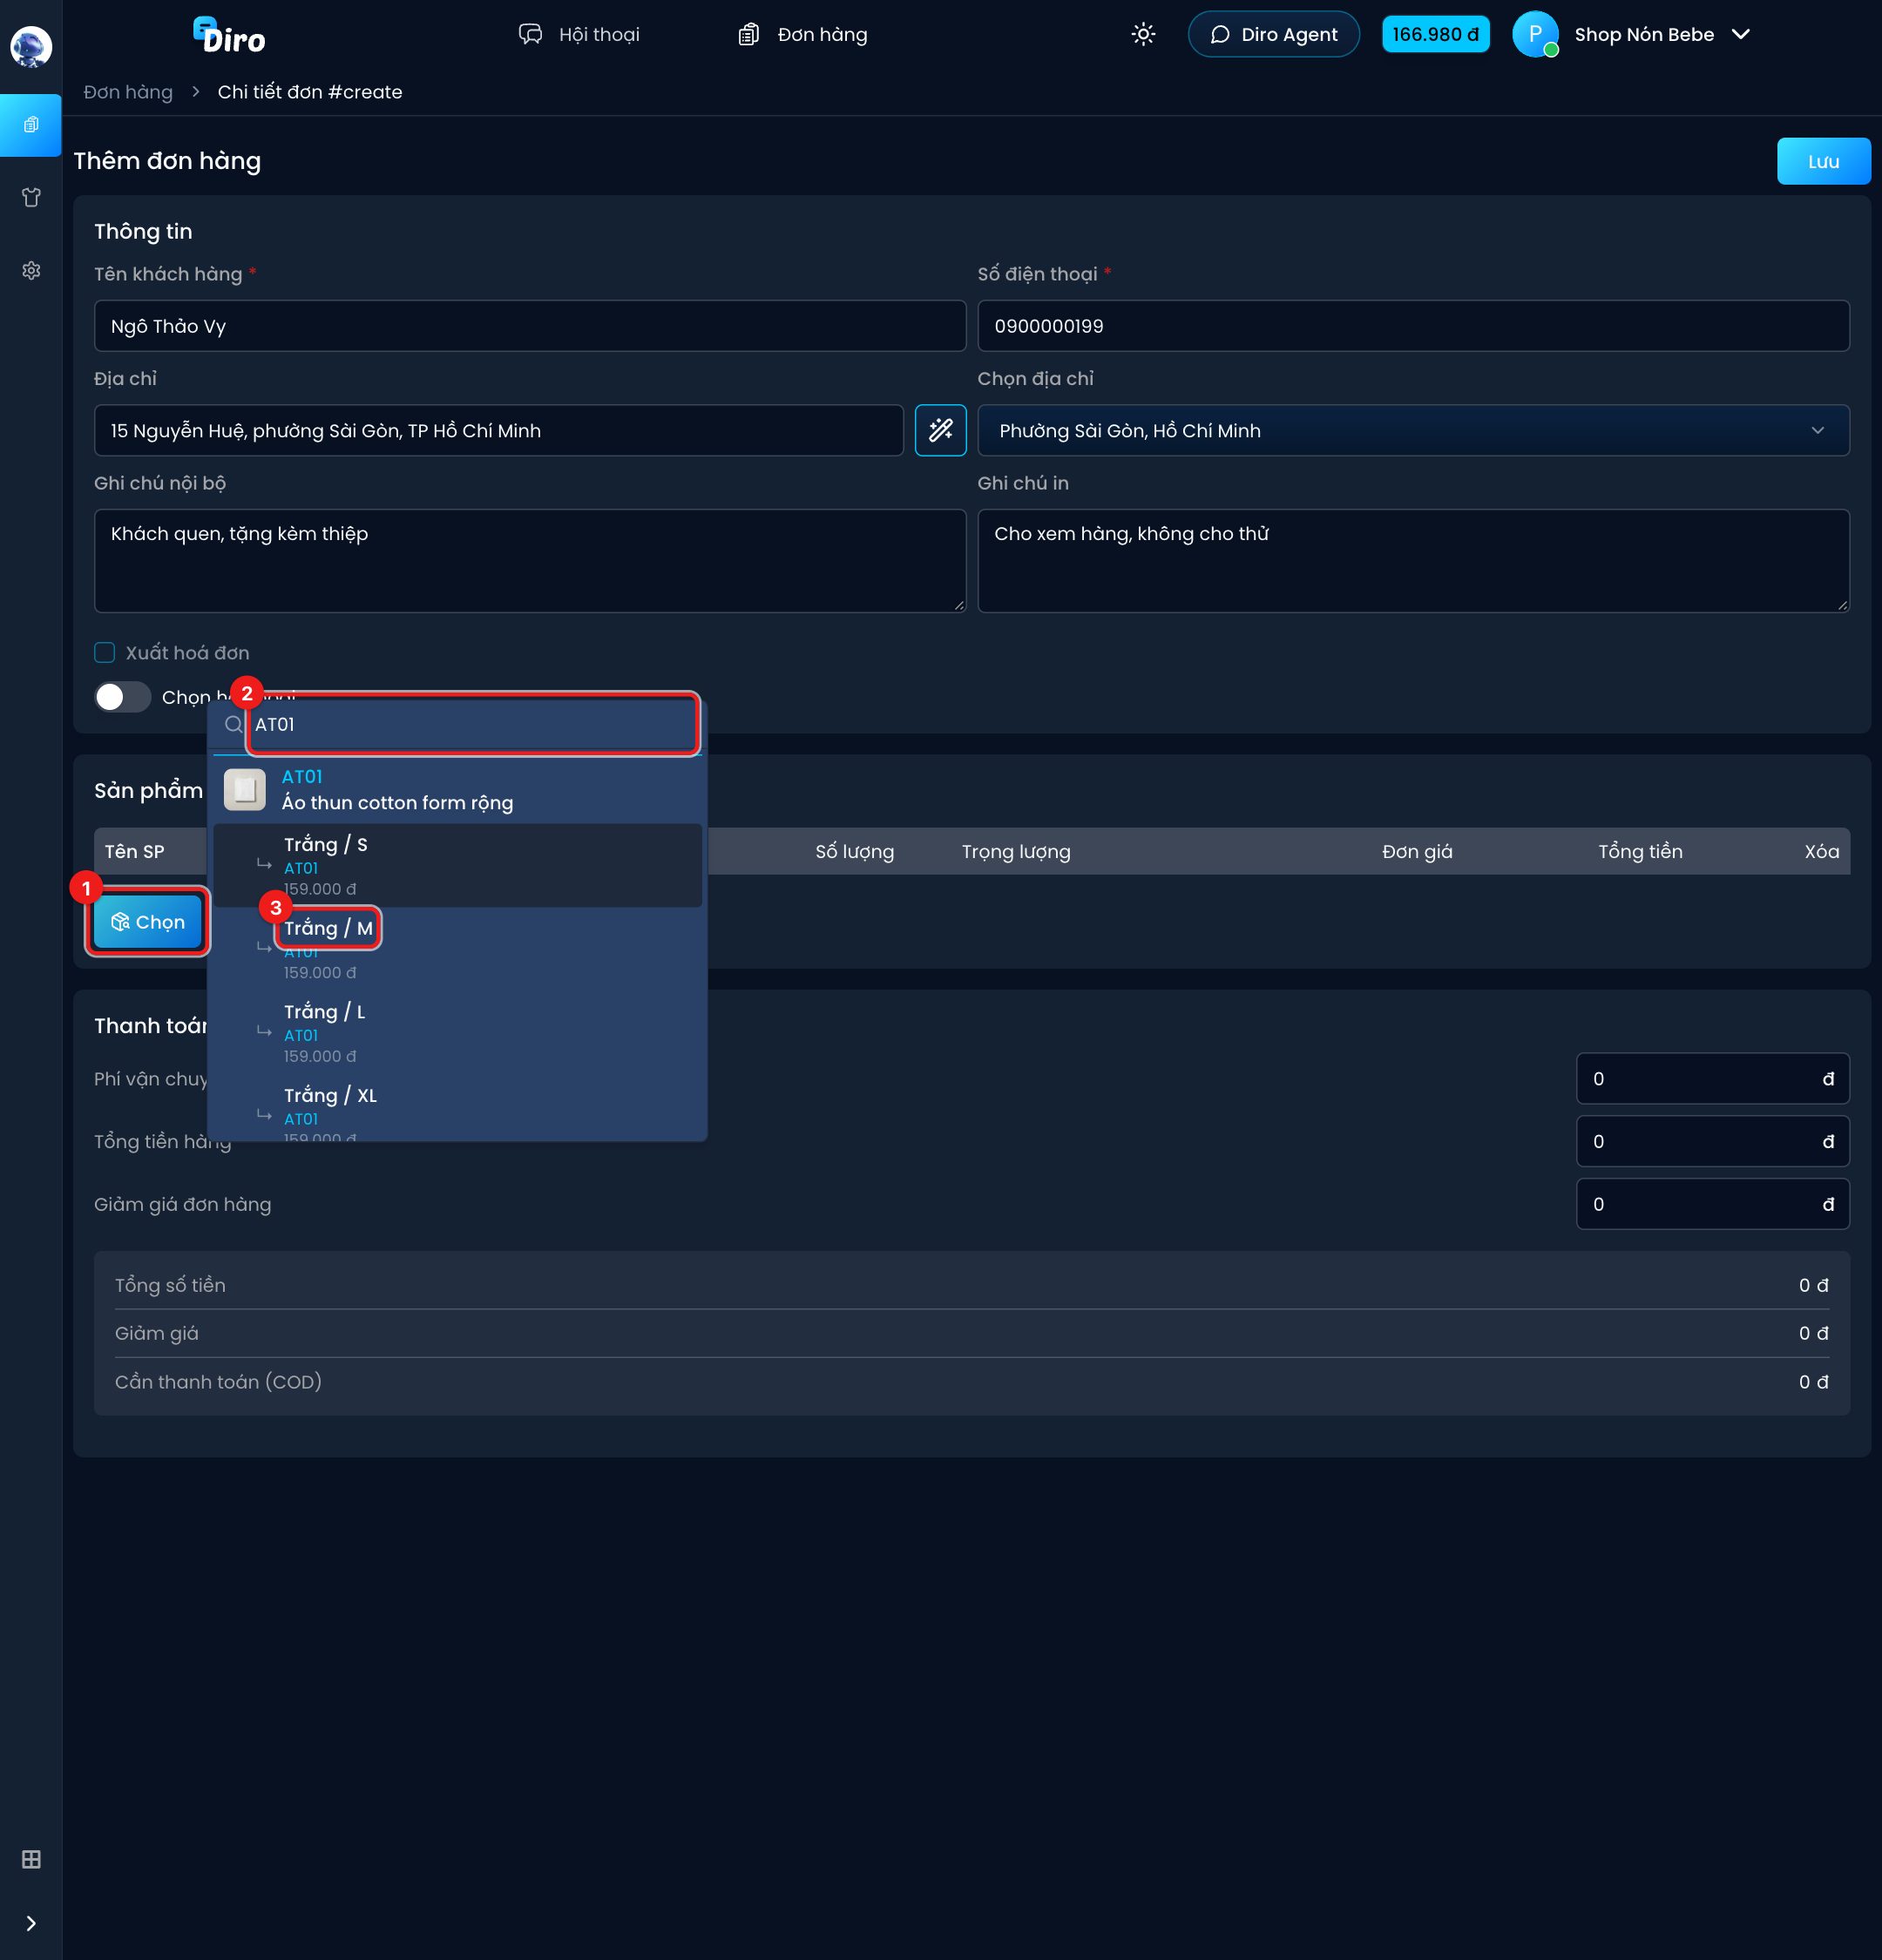This screenshot has width=1882, height=1960.
Task: Check the Xuất hoá đơn checkbox
Action: coord(105,653)
